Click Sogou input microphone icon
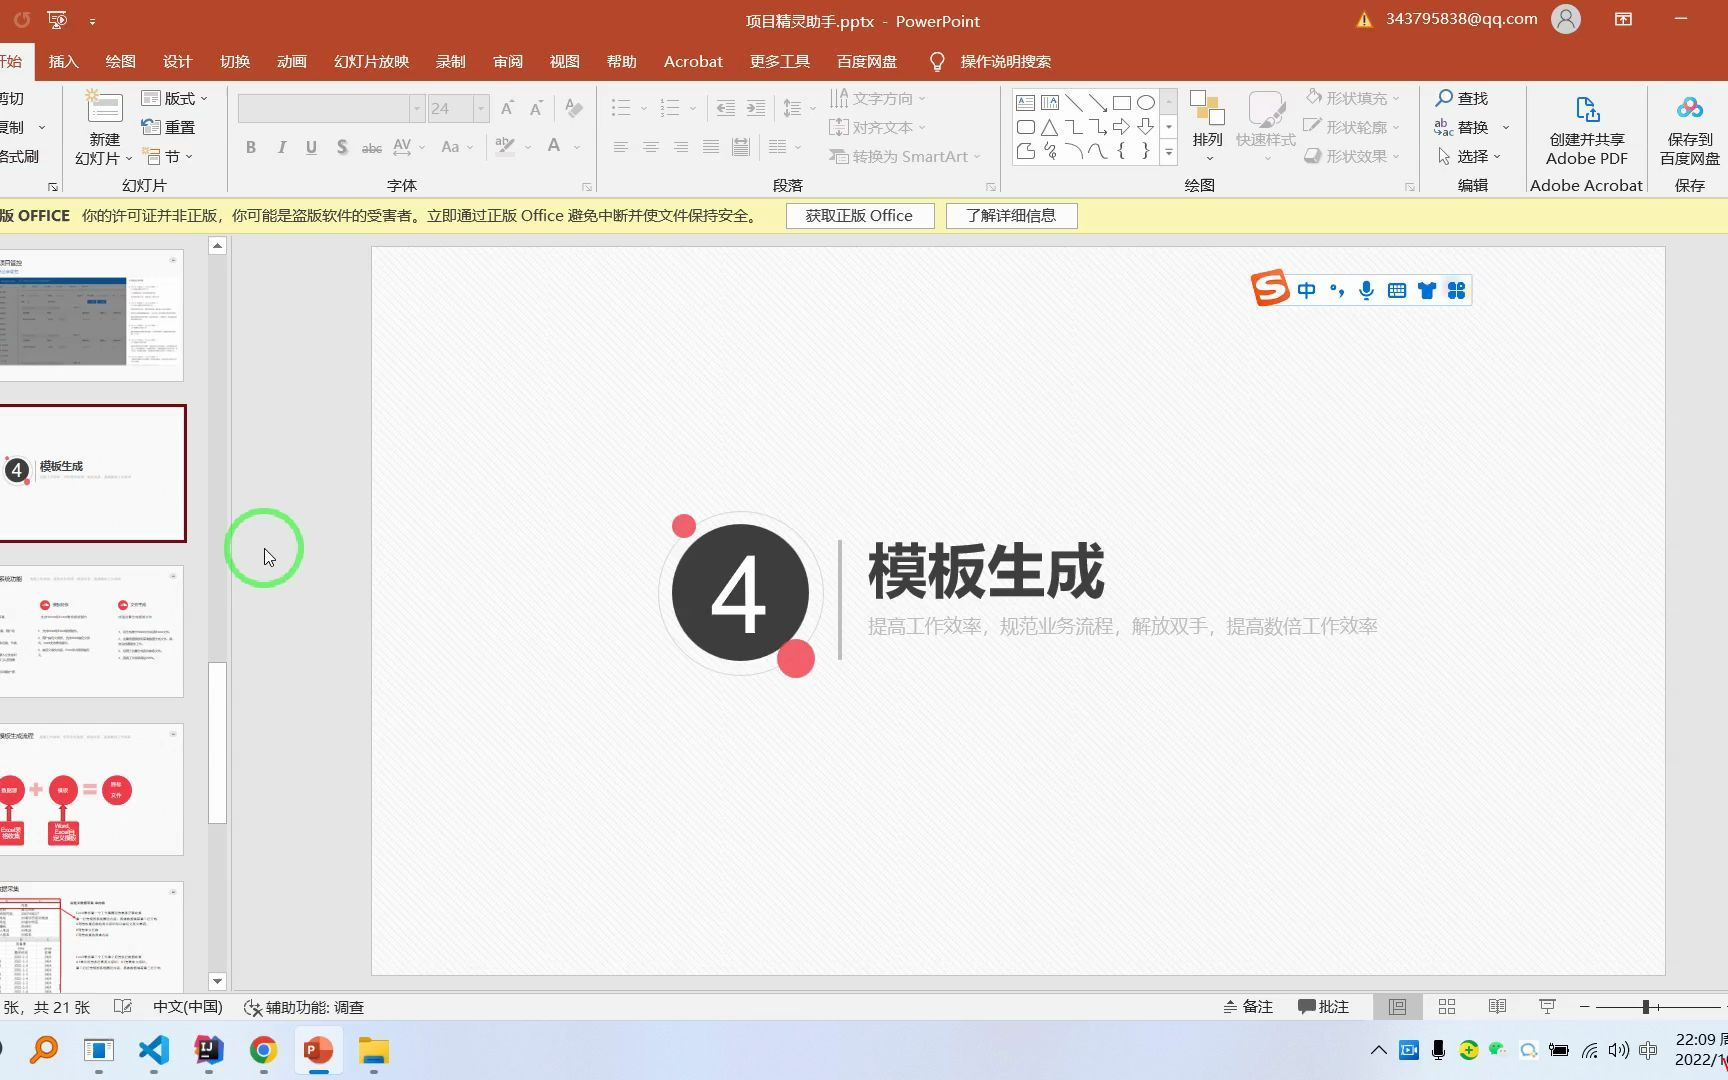Screen dimensions: 1728x1080 pyautogui.click(x=1366, y=291)
